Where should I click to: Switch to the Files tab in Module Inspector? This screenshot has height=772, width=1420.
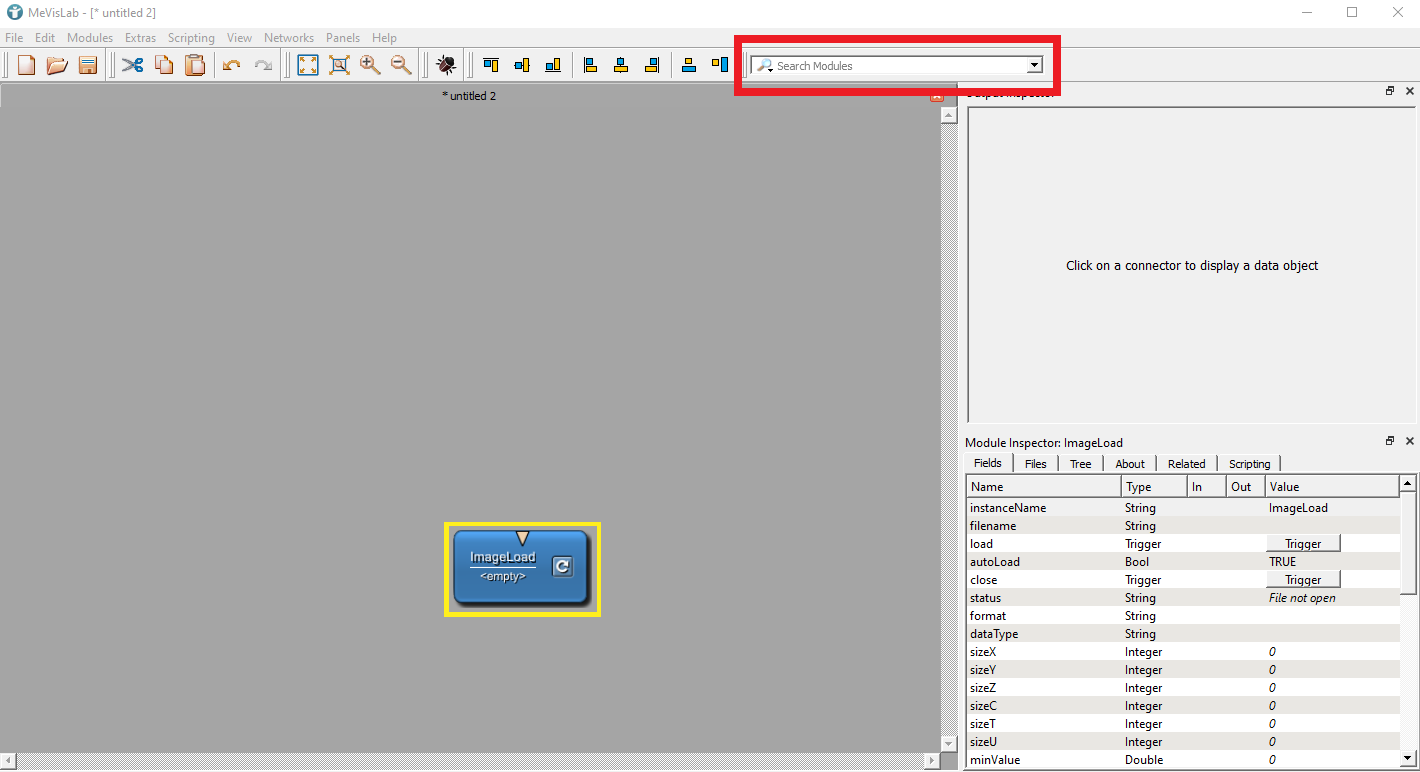pos(1035,464)
